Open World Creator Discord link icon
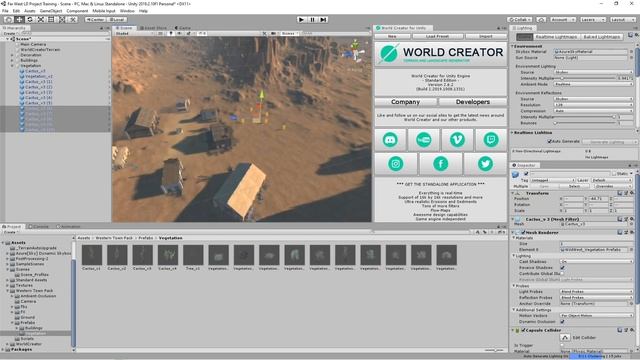640x360 pixels. point(390,140)
